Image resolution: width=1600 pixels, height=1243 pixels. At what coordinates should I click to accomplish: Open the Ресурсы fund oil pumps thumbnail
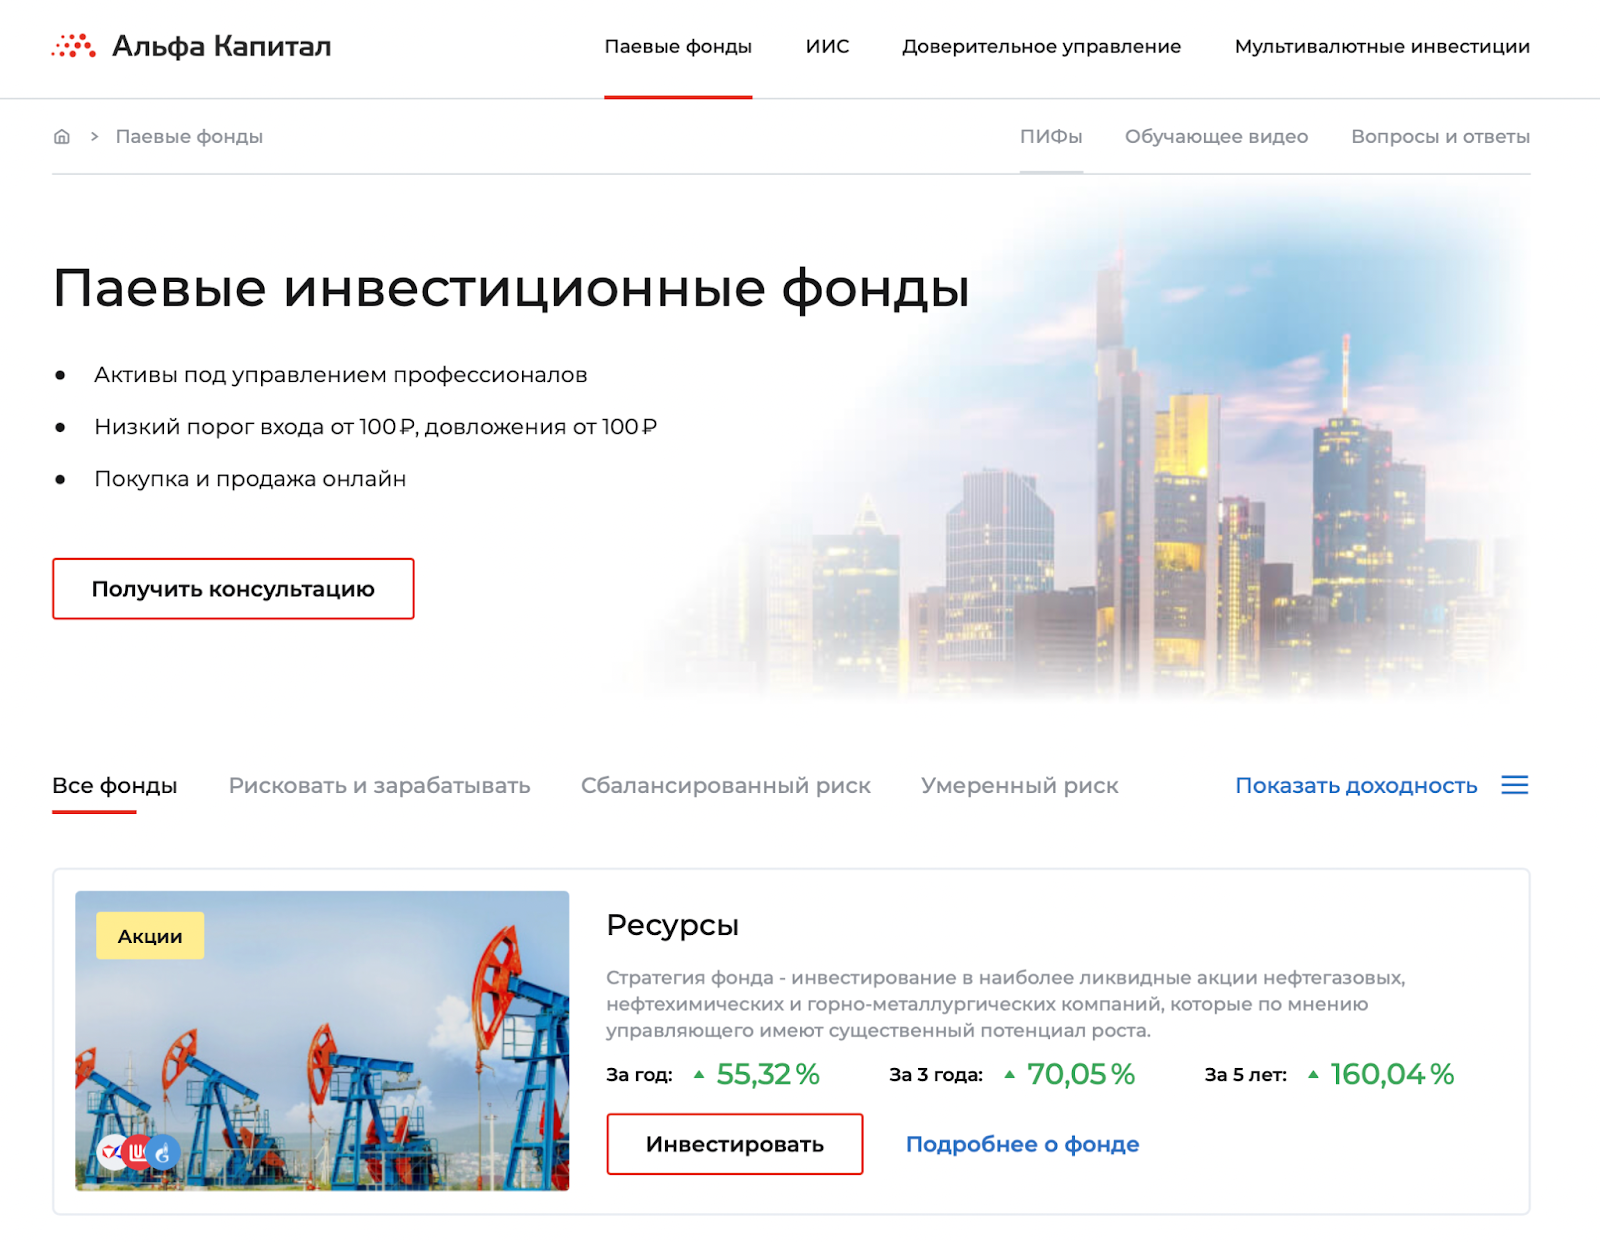[322, 1041]
